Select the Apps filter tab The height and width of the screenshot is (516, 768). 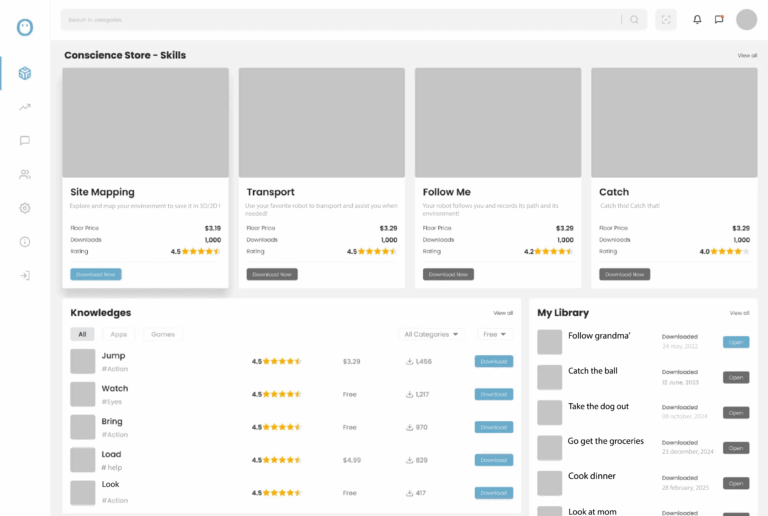[119, 334]
